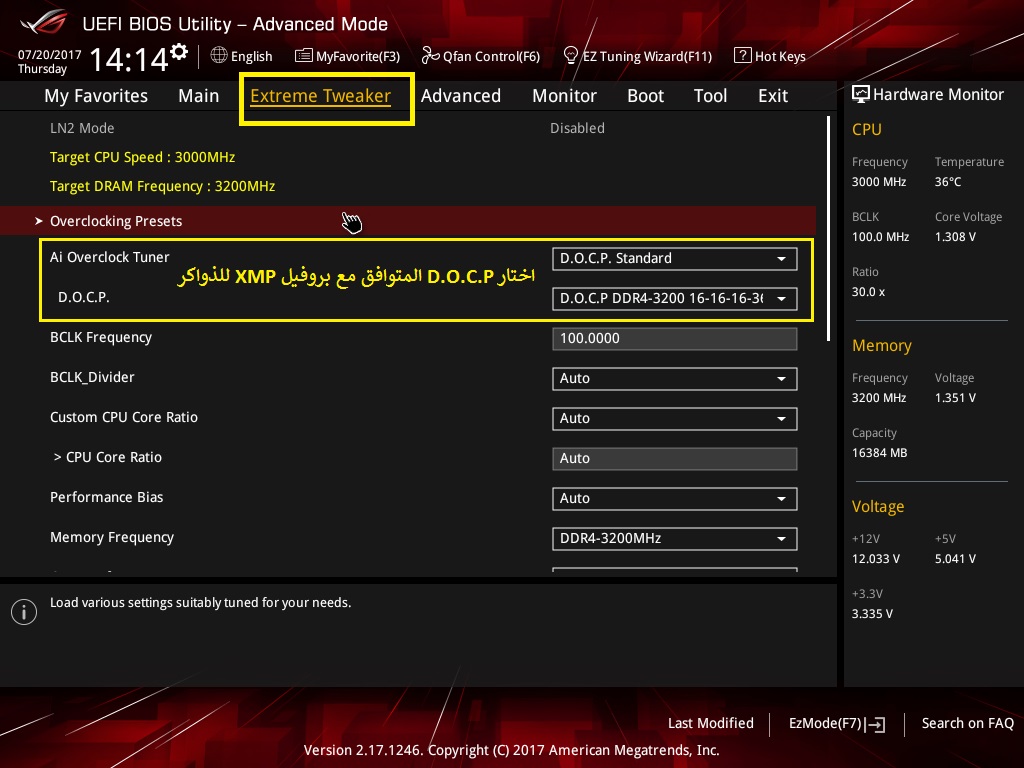The width and height of the screenshot is (1024, 768).
Task: Open the D.O.C.P. profile dropdown
Action: pos(675,298)
